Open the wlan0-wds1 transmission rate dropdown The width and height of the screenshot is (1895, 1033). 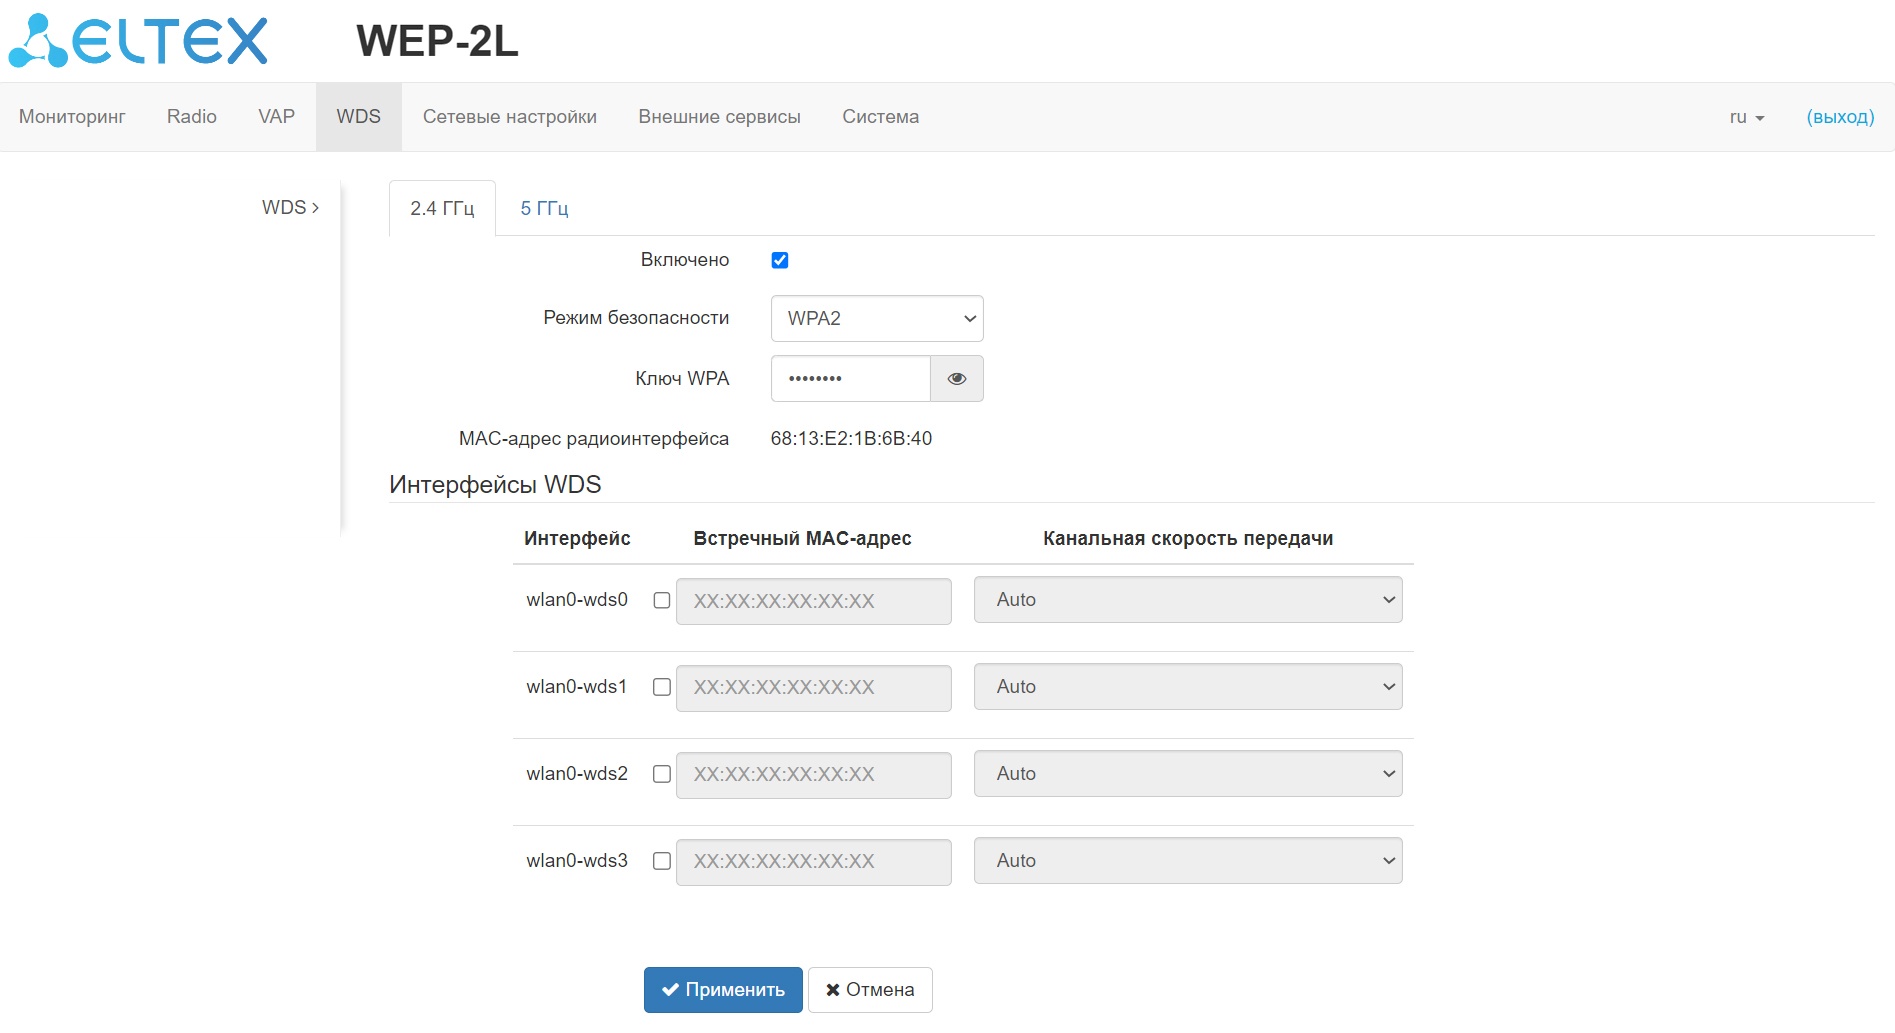click(1188, 687)
